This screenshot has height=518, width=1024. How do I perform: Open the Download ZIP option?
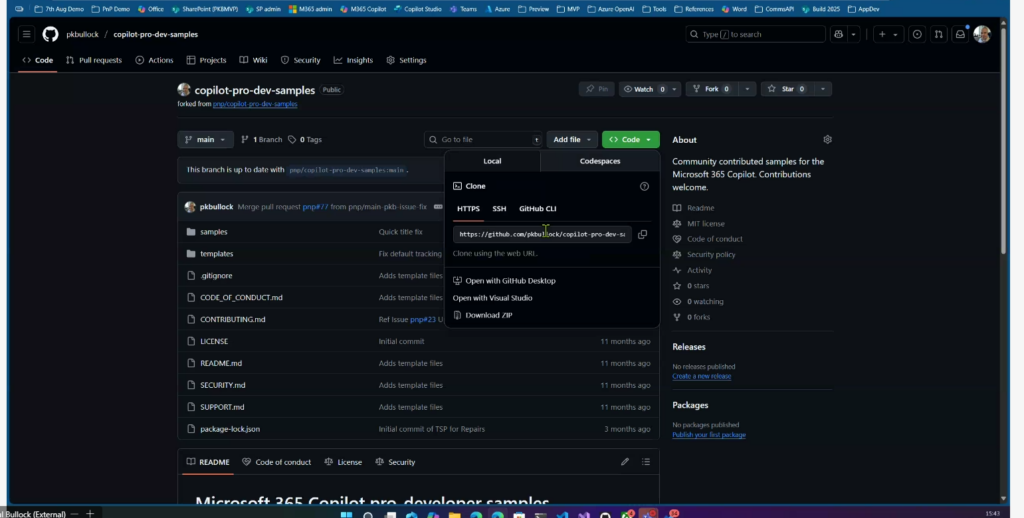tap(482, 315)
